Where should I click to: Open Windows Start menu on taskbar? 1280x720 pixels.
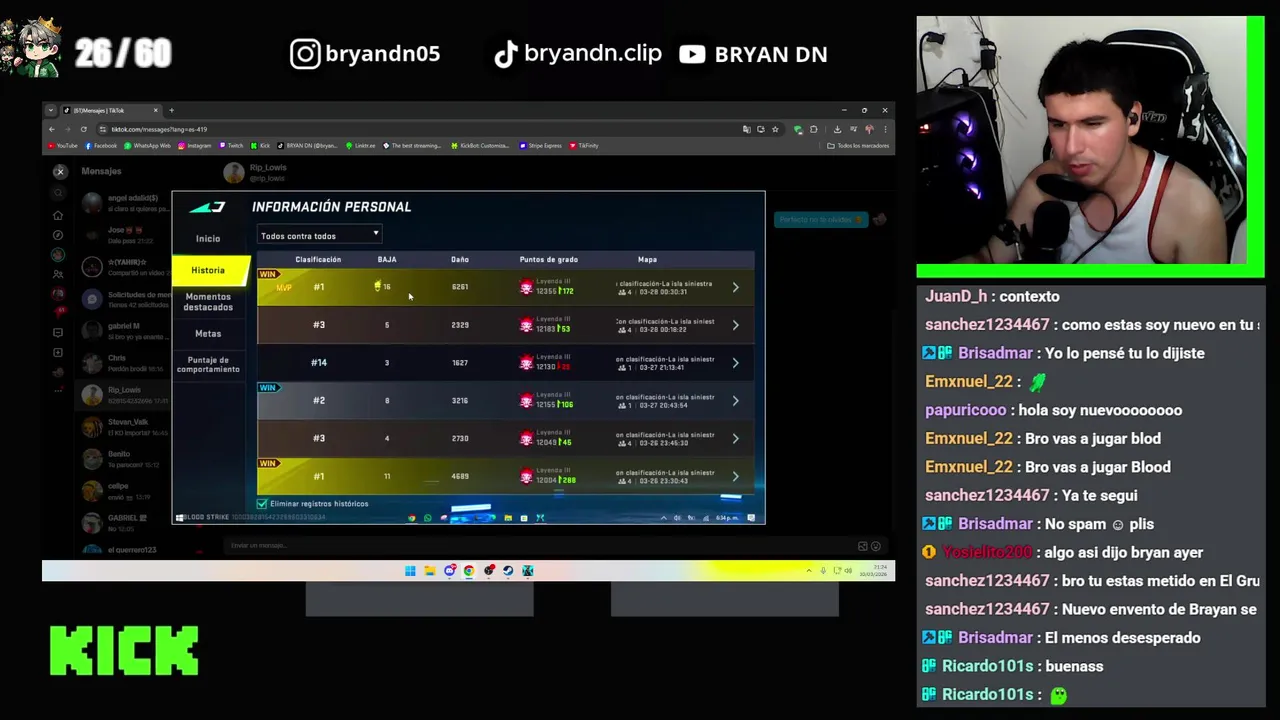pyautogui.click(x=410, y=571)
